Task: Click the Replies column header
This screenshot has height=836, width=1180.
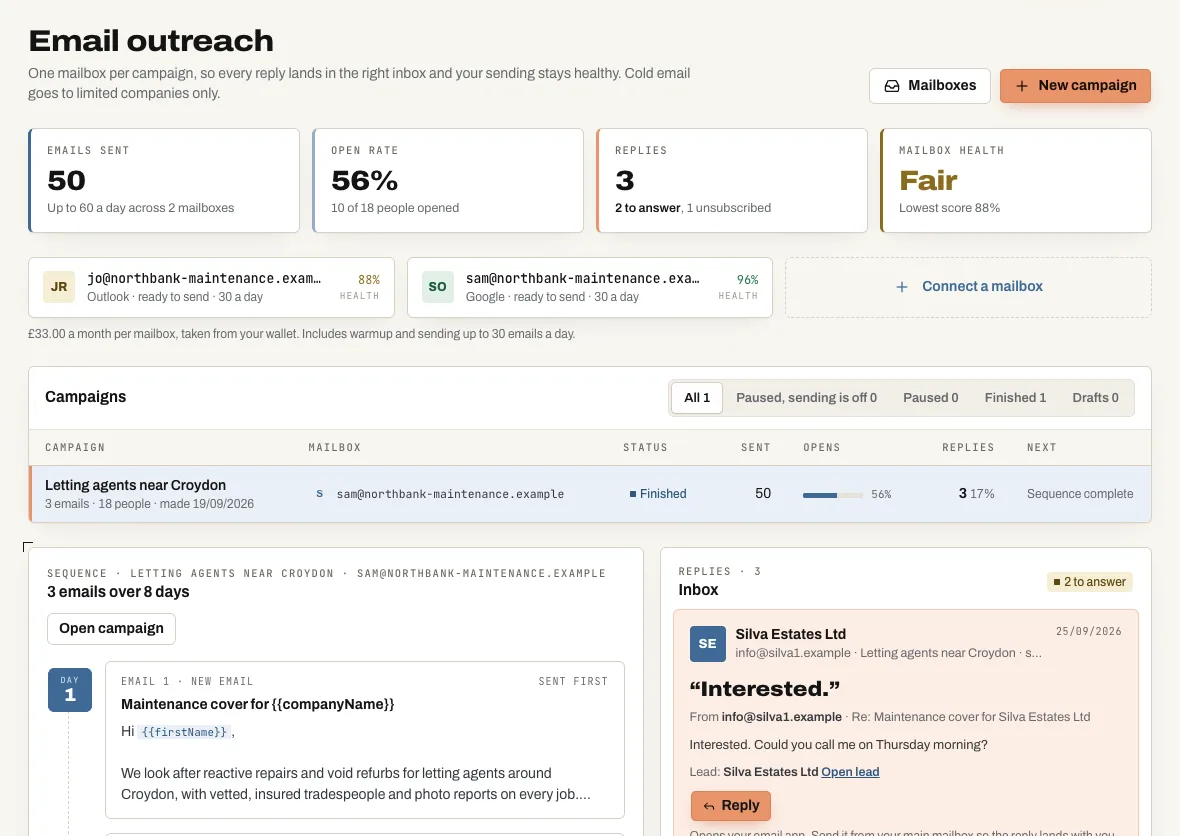Action: click(x=968, y=447)
